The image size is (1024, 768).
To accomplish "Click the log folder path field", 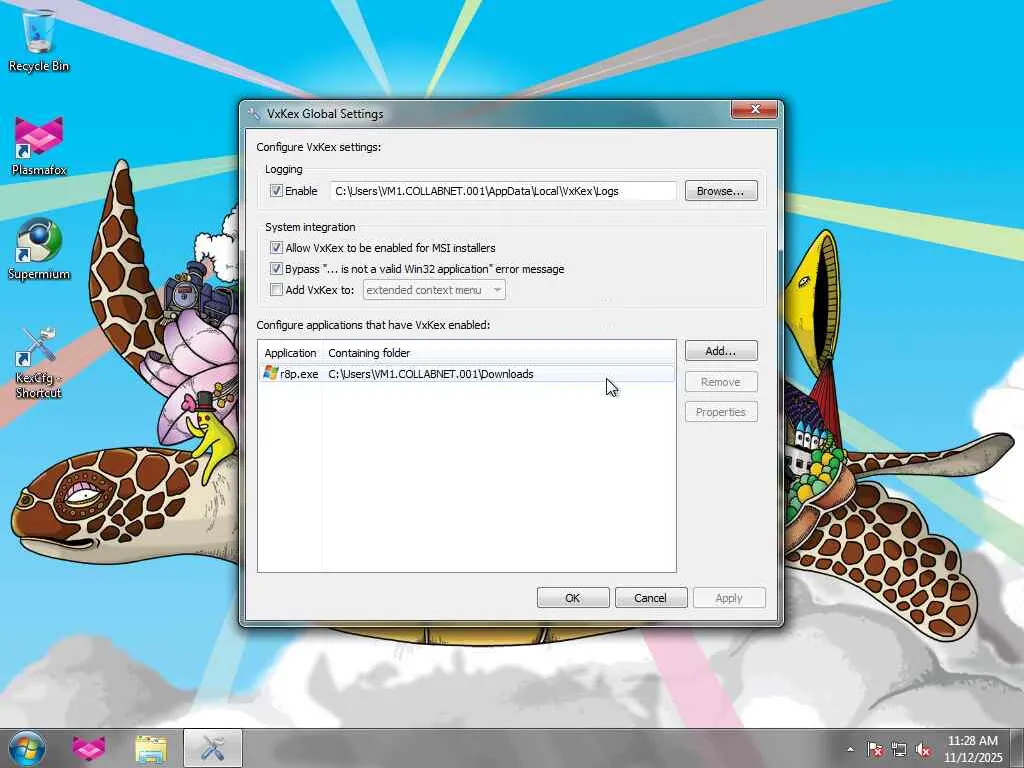I will pyautogui.click(x=503, y=191).
